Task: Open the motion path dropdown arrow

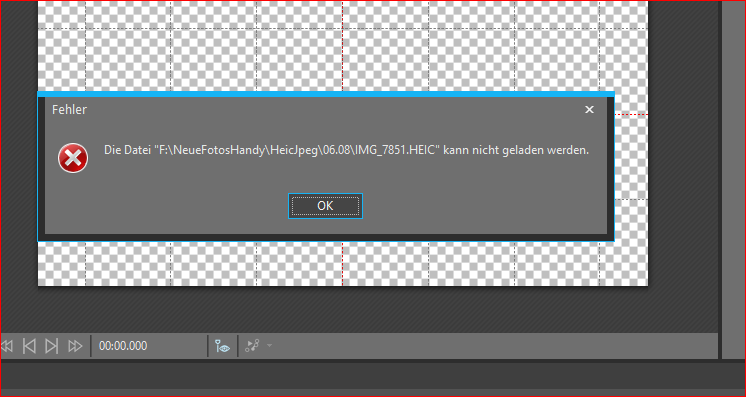Action: pos(270,346)
